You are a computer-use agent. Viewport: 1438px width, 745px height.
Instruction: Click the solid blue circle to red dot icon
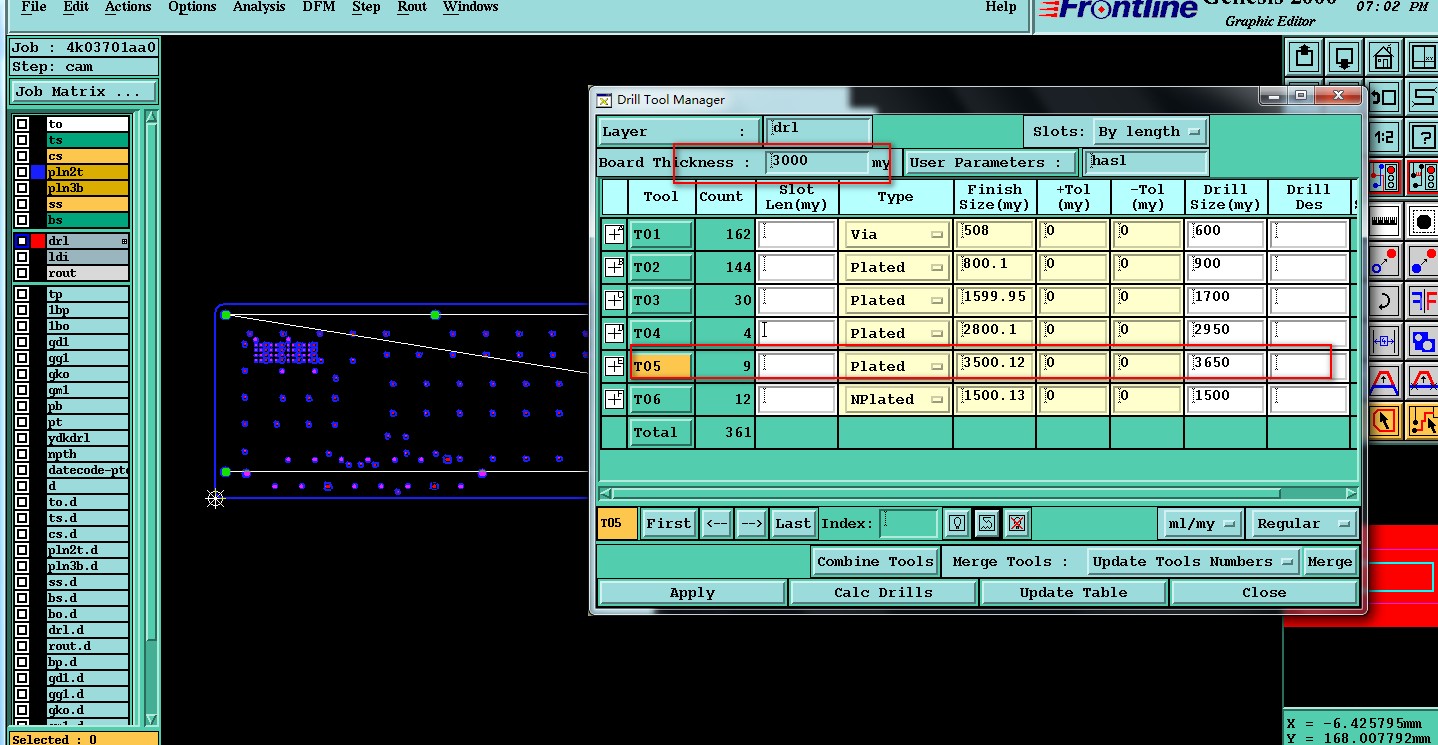(x=1422, y=260)
